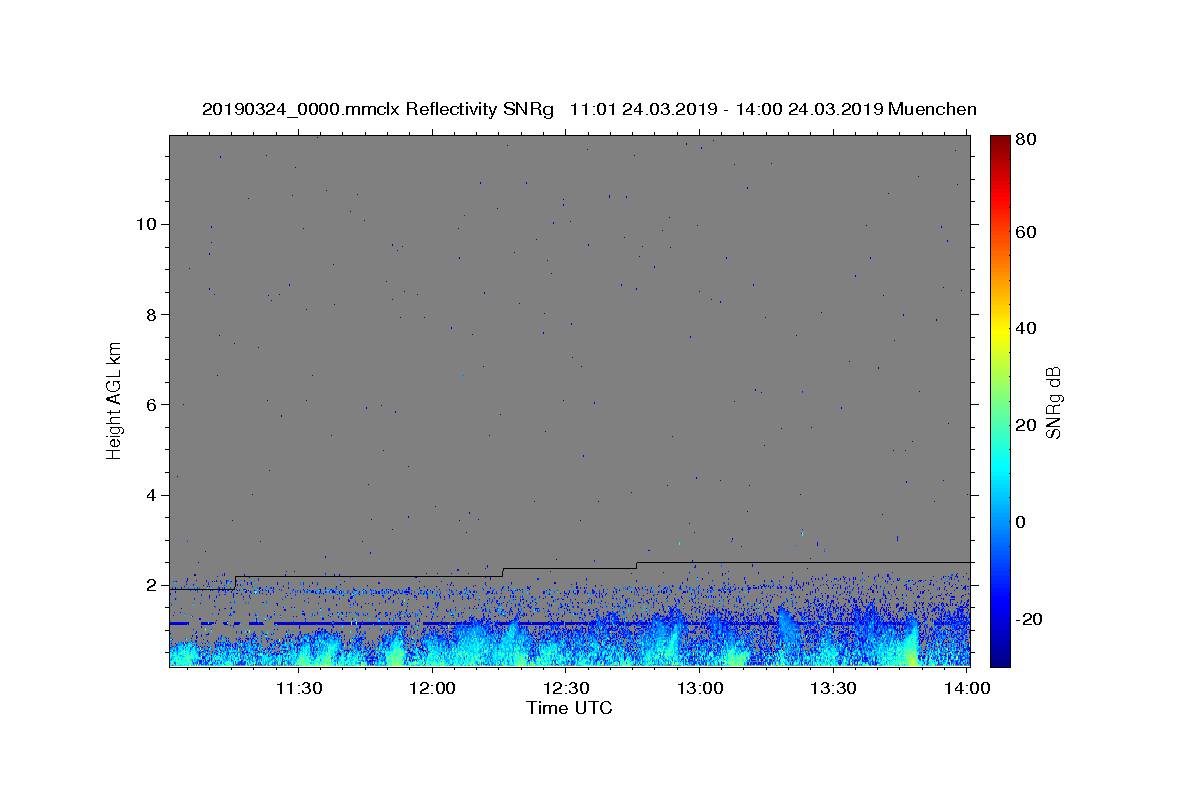Screen dimensions: 1200x800
Task: Click the Height AGL km axis title
Action: pos(115,400)
